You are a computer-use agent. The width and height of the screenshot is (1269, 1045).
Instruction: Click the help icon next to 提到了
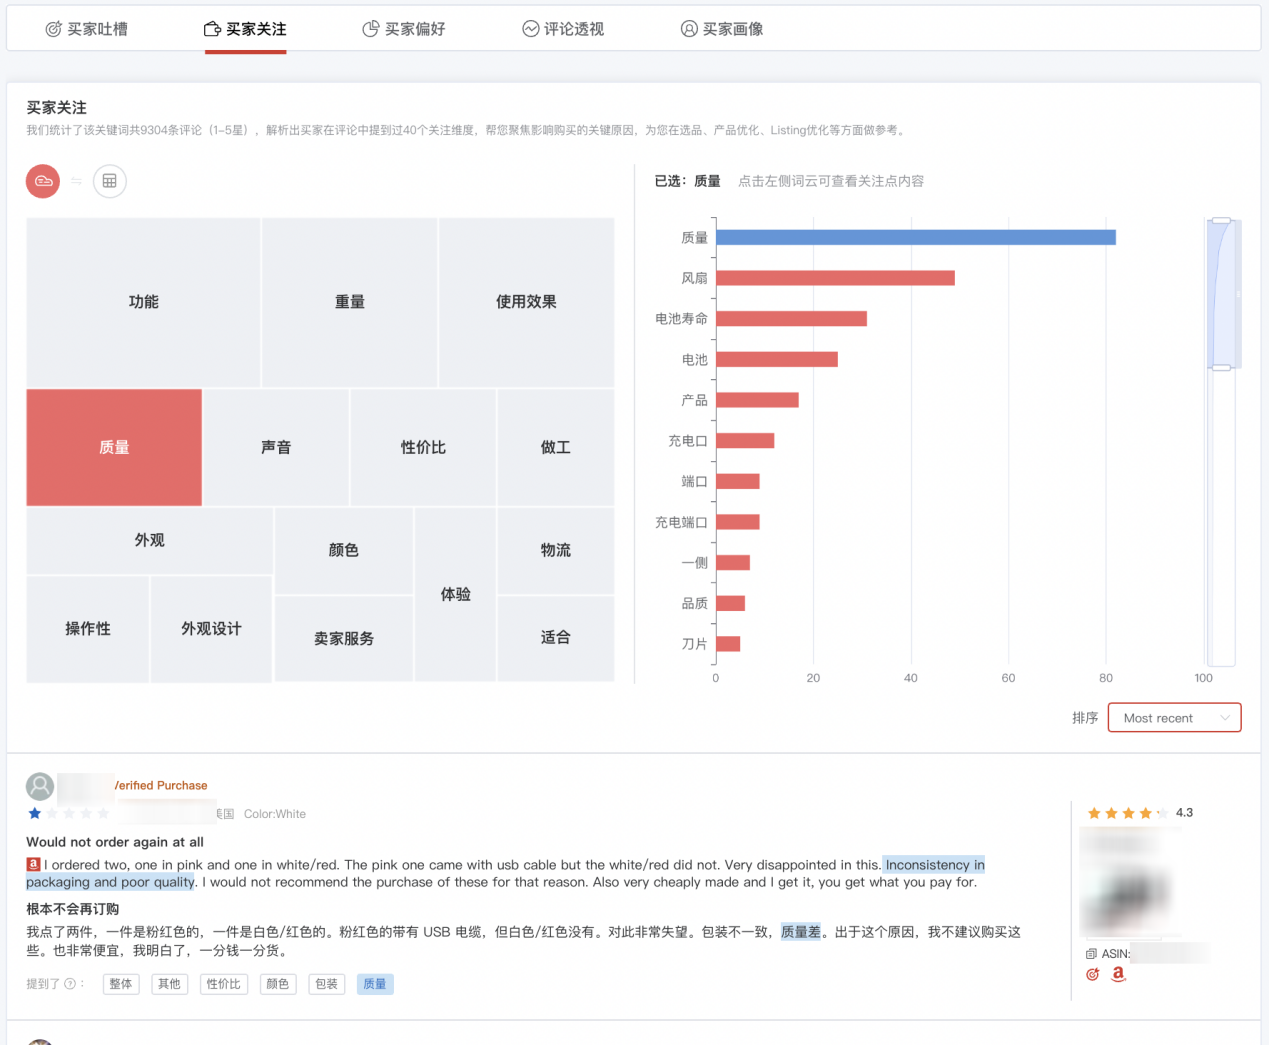(x=70, y=984)
